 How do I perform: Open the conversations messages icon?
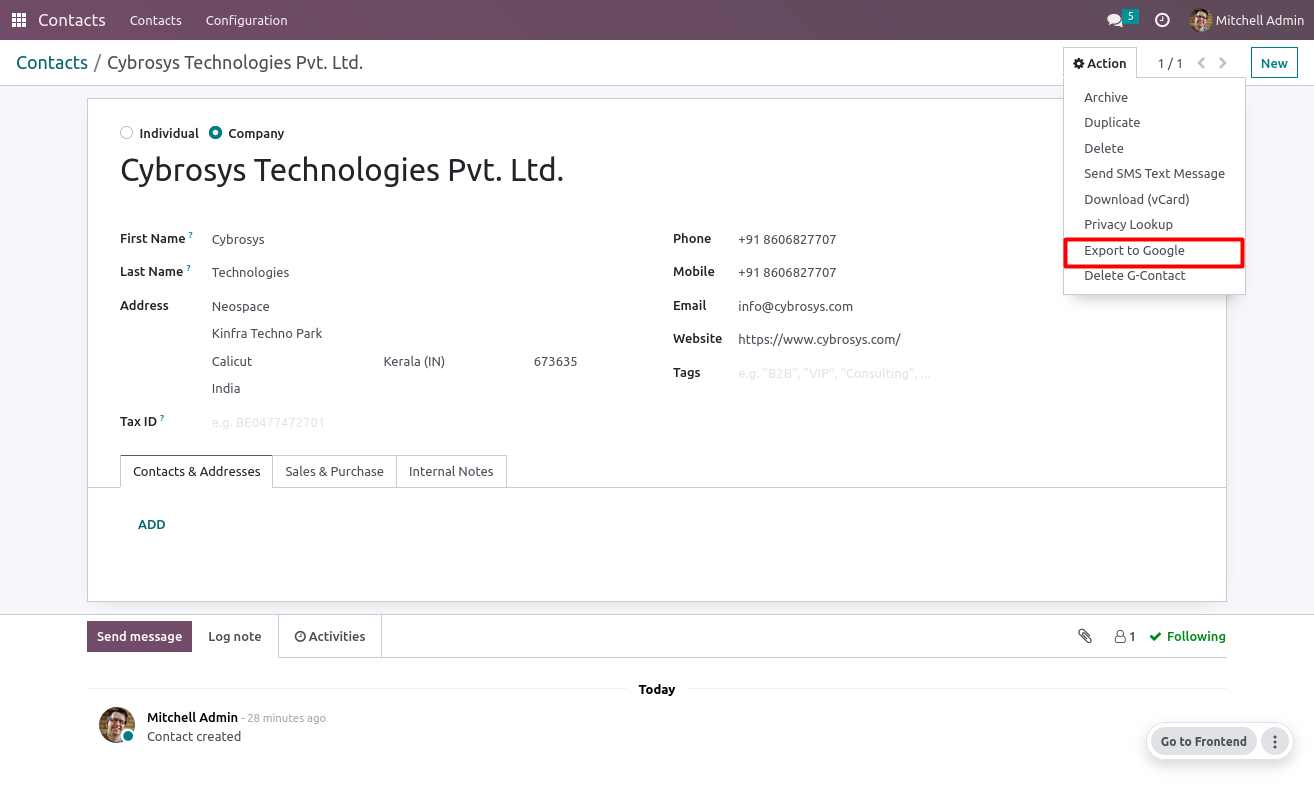pyautogui.click(x=1115, y=20)
